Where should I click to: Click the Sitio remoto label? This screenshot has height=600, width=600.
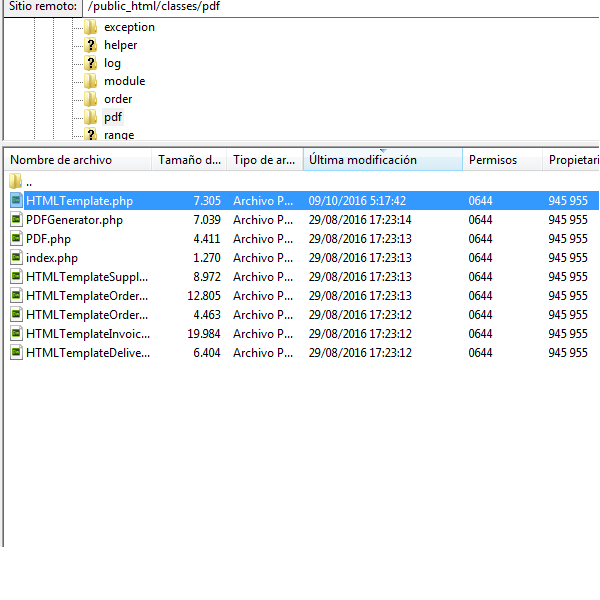pyautogui.click(x=43, y=7)
